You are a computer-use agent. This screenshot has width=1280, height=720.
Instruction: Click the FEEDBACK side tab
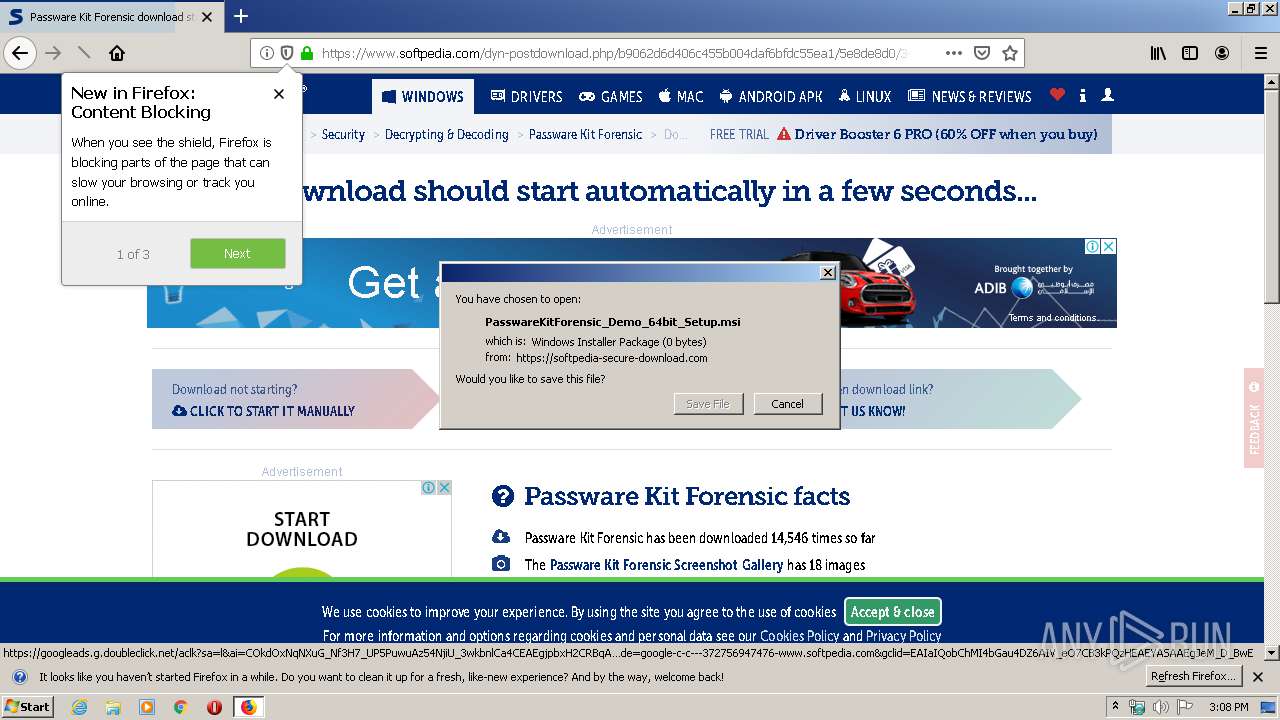click(1254, 418)
